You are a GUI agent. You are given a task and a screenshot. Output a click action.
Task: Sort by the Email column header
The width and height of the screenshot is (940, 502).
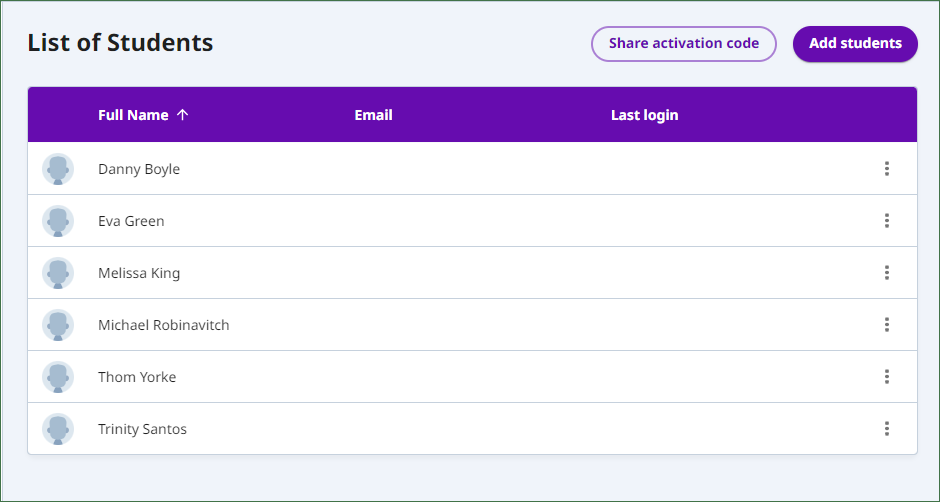(373, 115)
